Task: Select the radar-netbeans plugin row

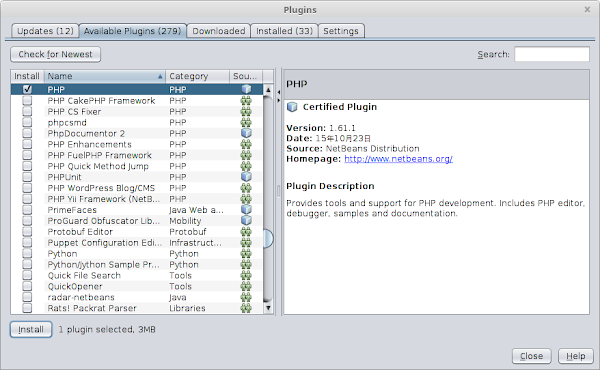Action: coord(137,297)
